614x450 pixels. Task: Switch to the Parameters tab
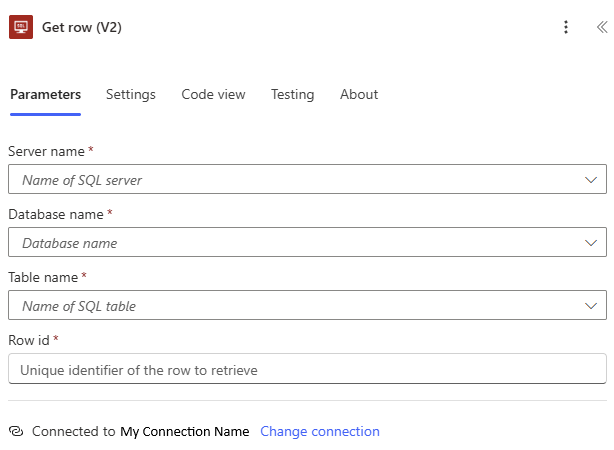45,94
